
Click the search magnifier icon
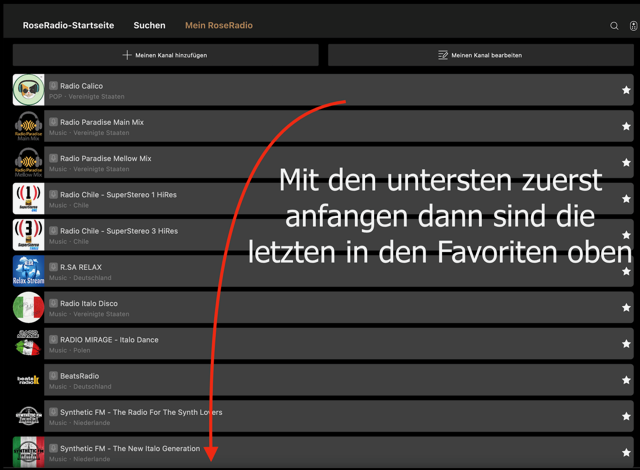[x=614, y=26]
